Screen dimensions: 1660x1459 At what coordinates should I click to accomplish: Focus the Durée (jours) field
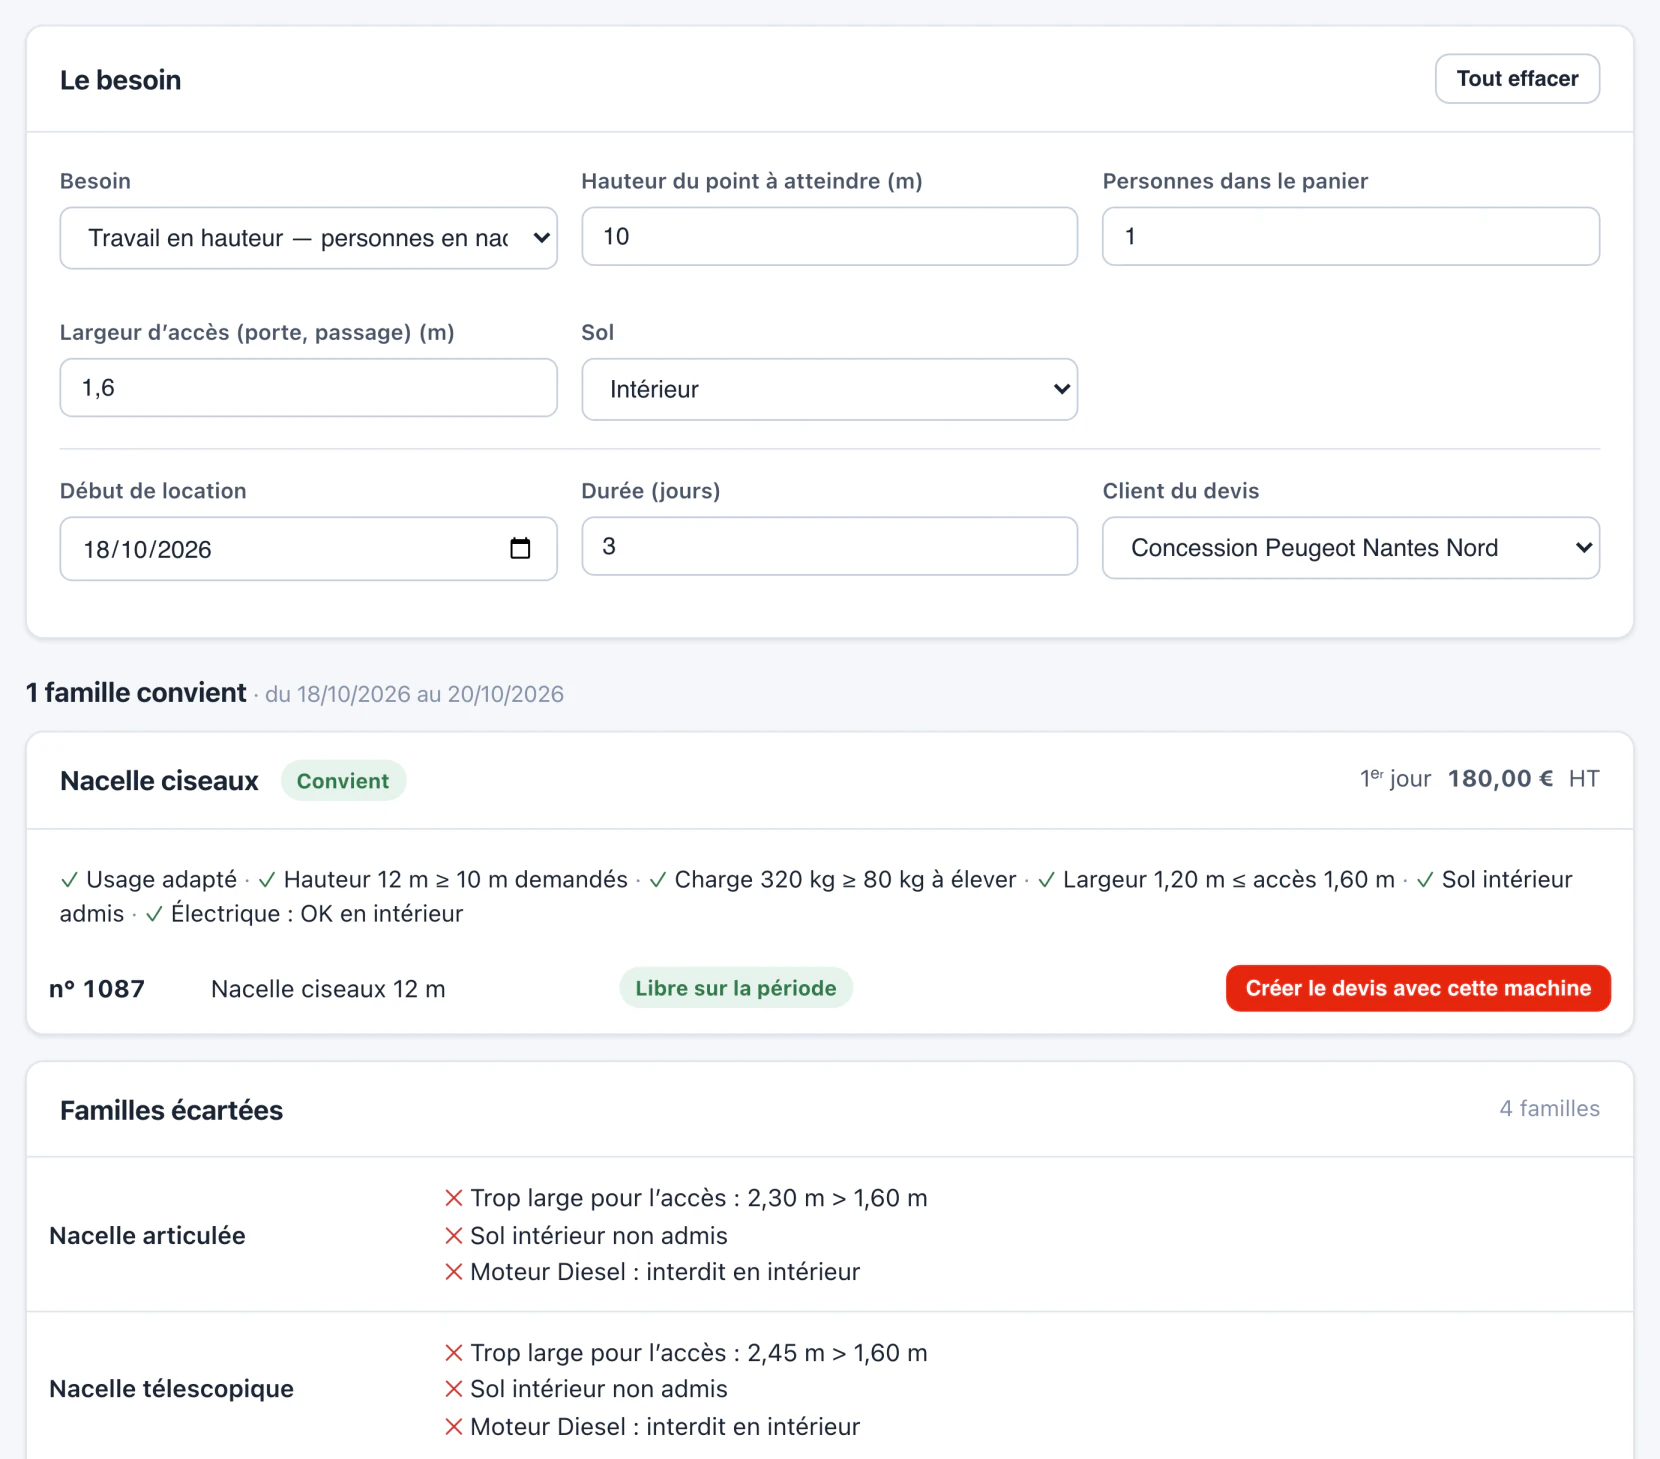coord(829,546)
